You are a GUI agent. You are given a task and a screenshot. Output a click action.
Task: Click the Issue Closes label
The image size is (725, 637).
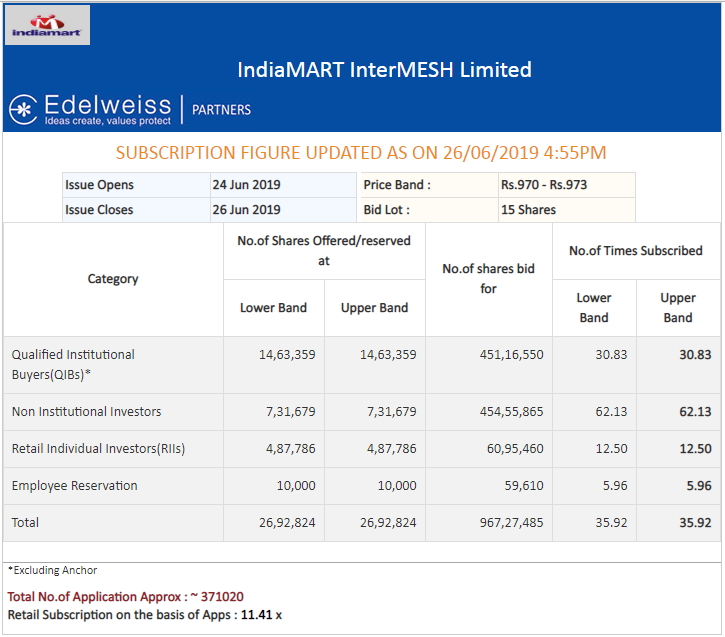click(99, 210)
